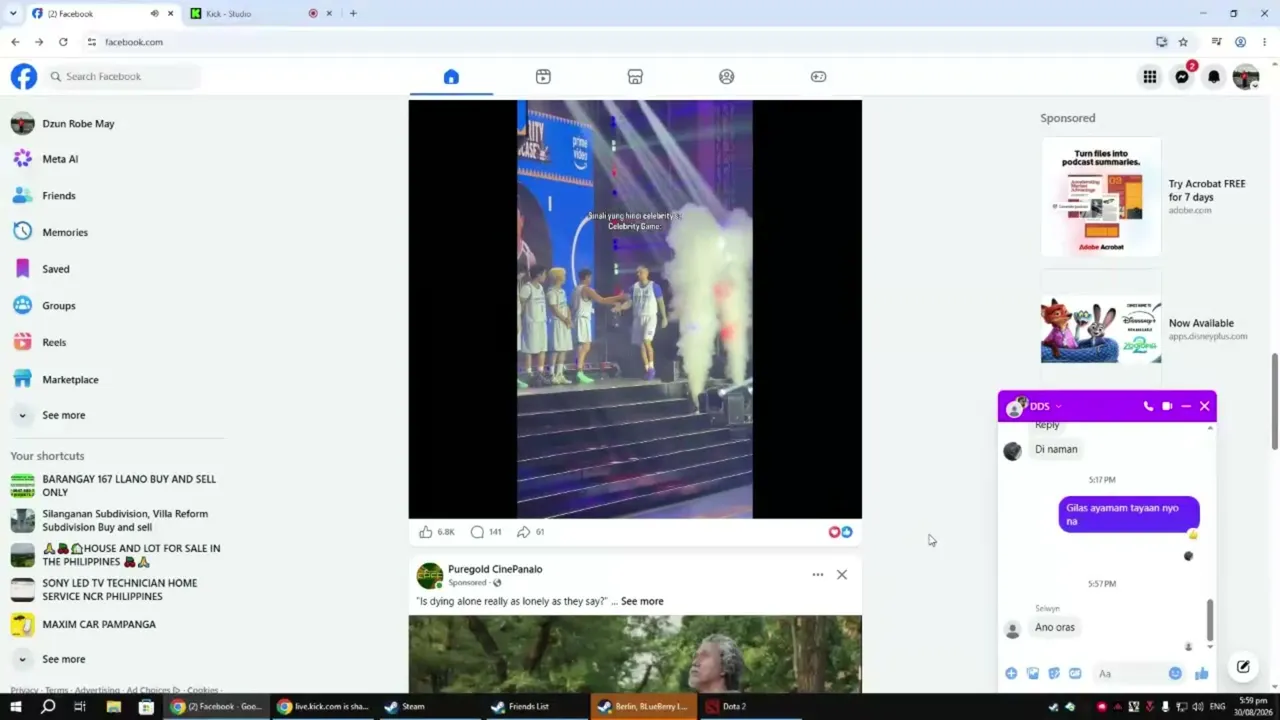Open Silanganan Subdivision Buy and sell shortcut
The height and width of the screenshot is (720, 1280).
point(116,520)
